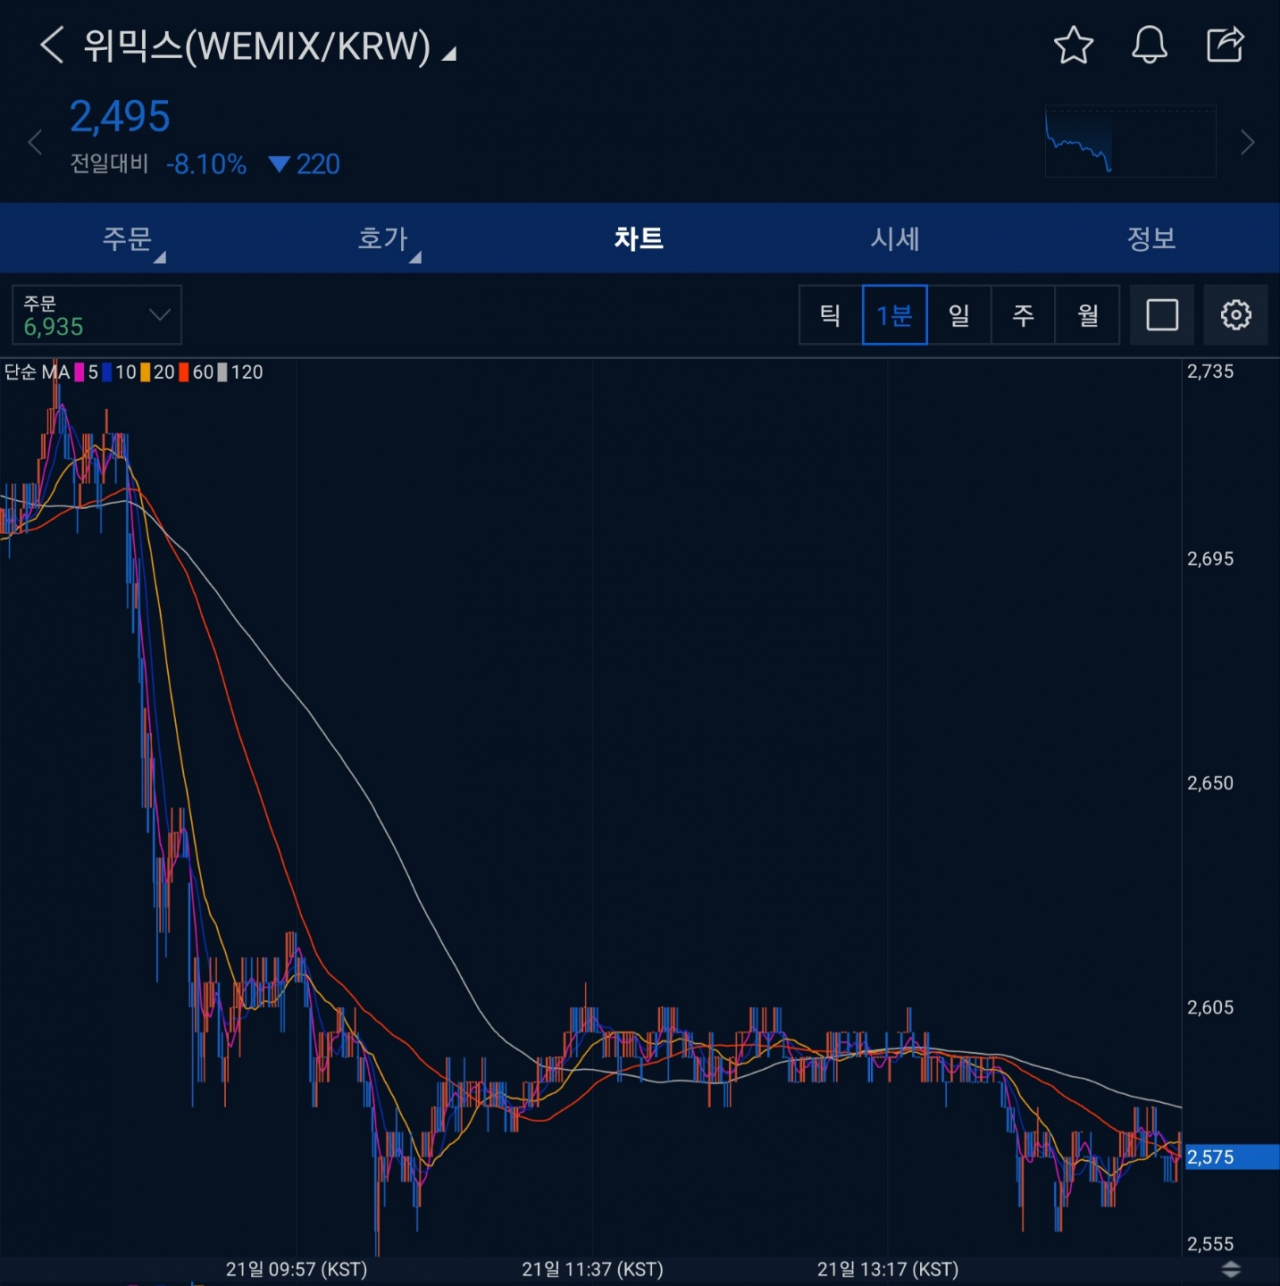Open the 시세 tab
The height and width of the screenshot is (1286, 1280).
[x=895, y=239]
